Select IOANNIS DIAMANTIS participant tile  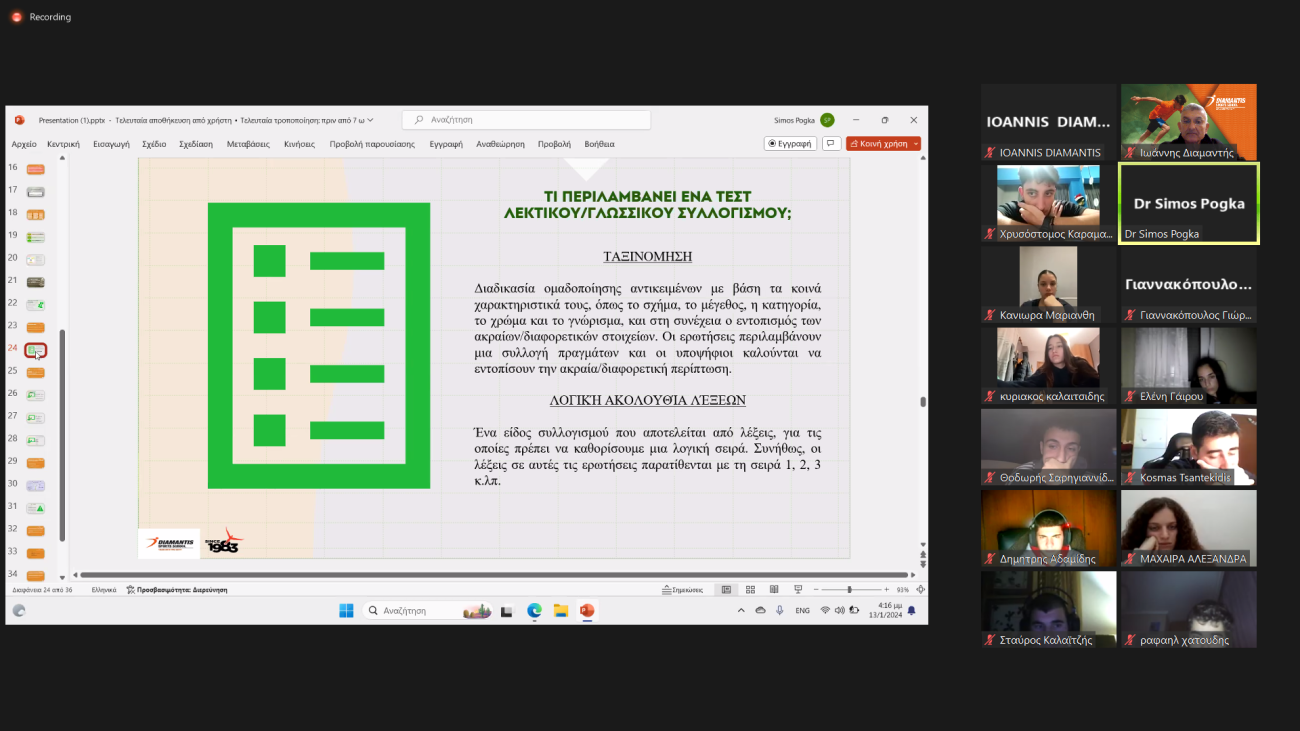pos(1048,122)
